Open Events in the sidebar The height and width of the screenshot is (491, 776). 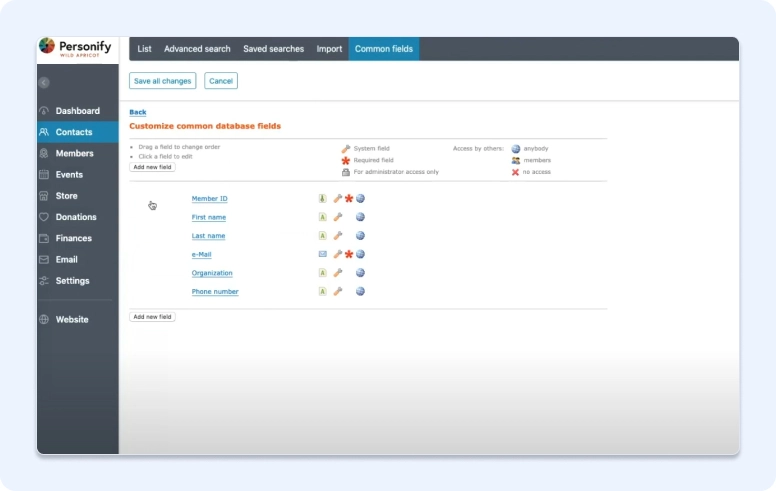(78, 175)
